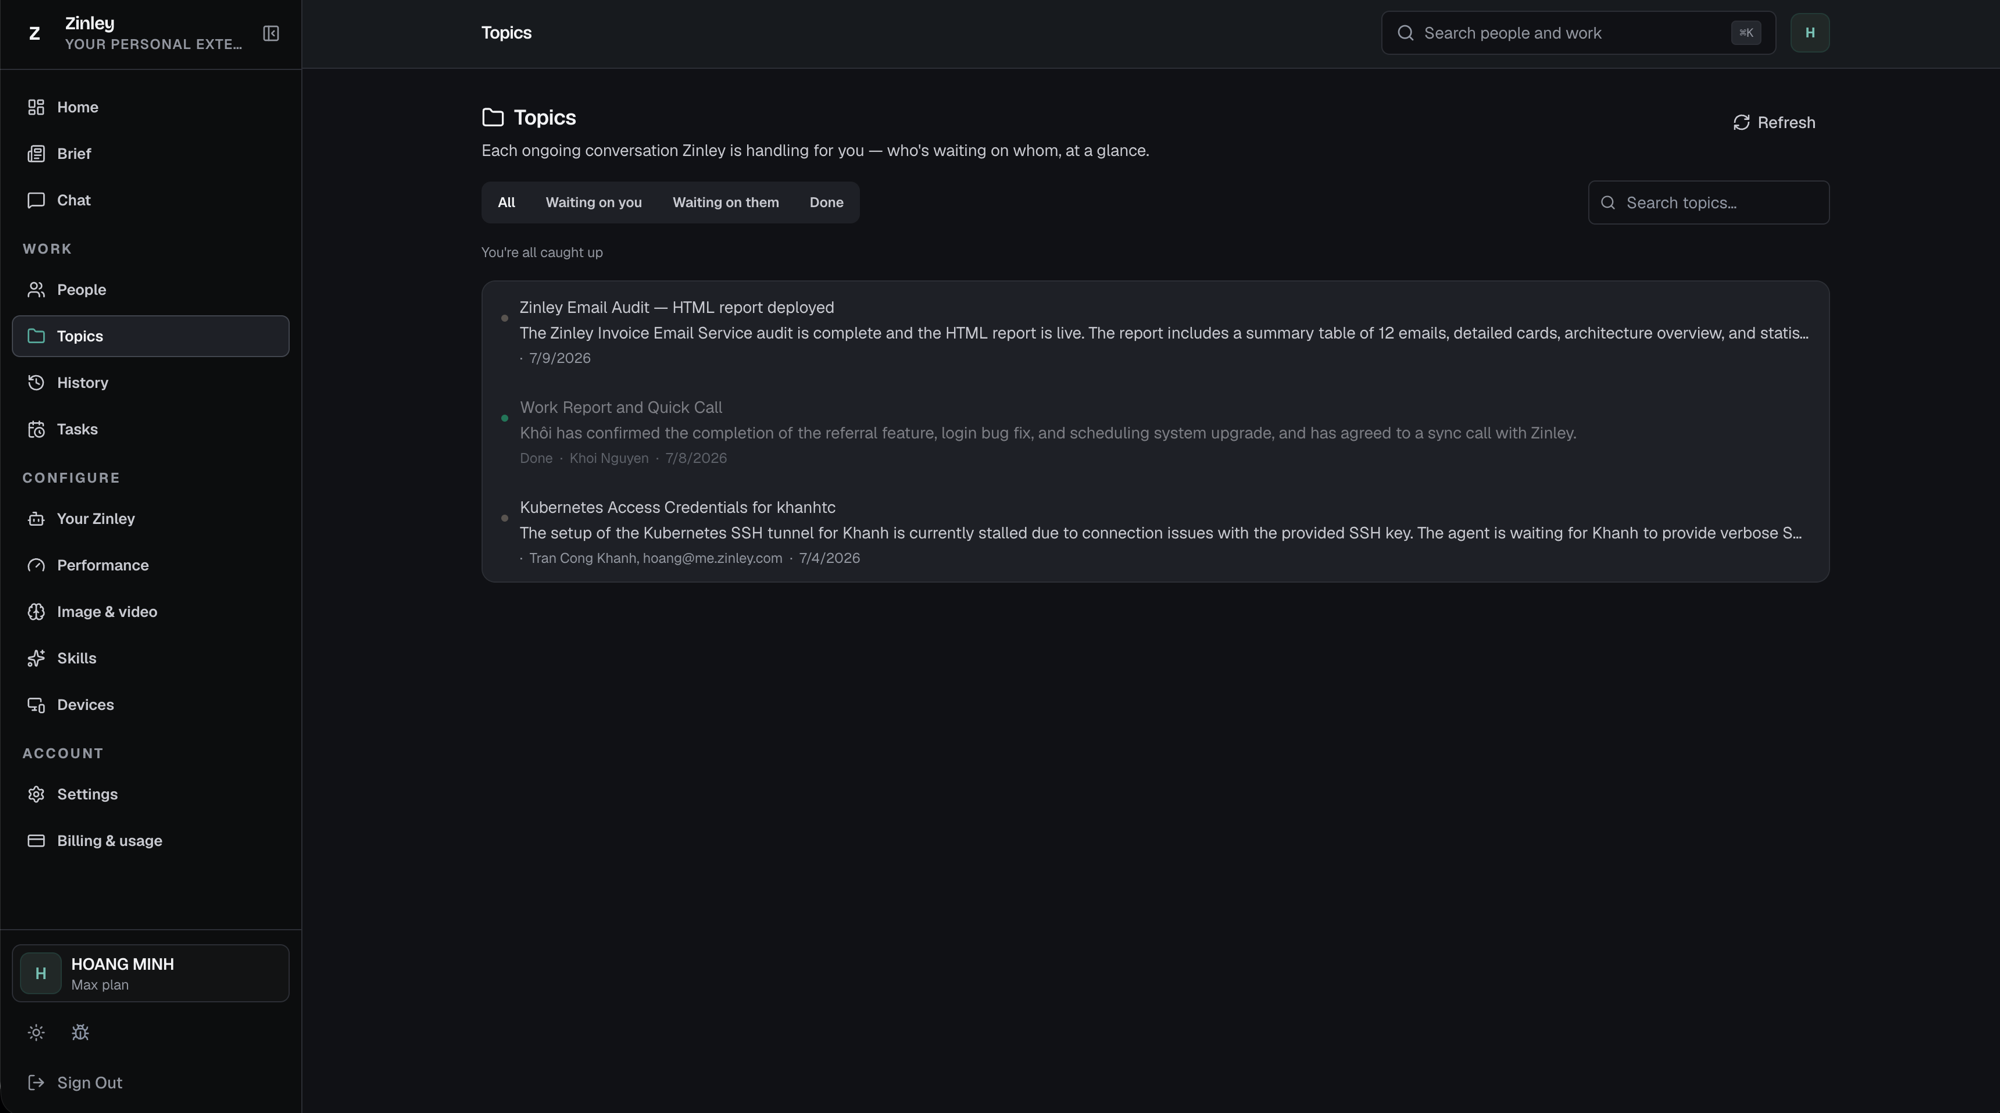Click the Sign Out arrow icon
The width and height of the screenshot is (2000, 1113).
[36, 1082]
